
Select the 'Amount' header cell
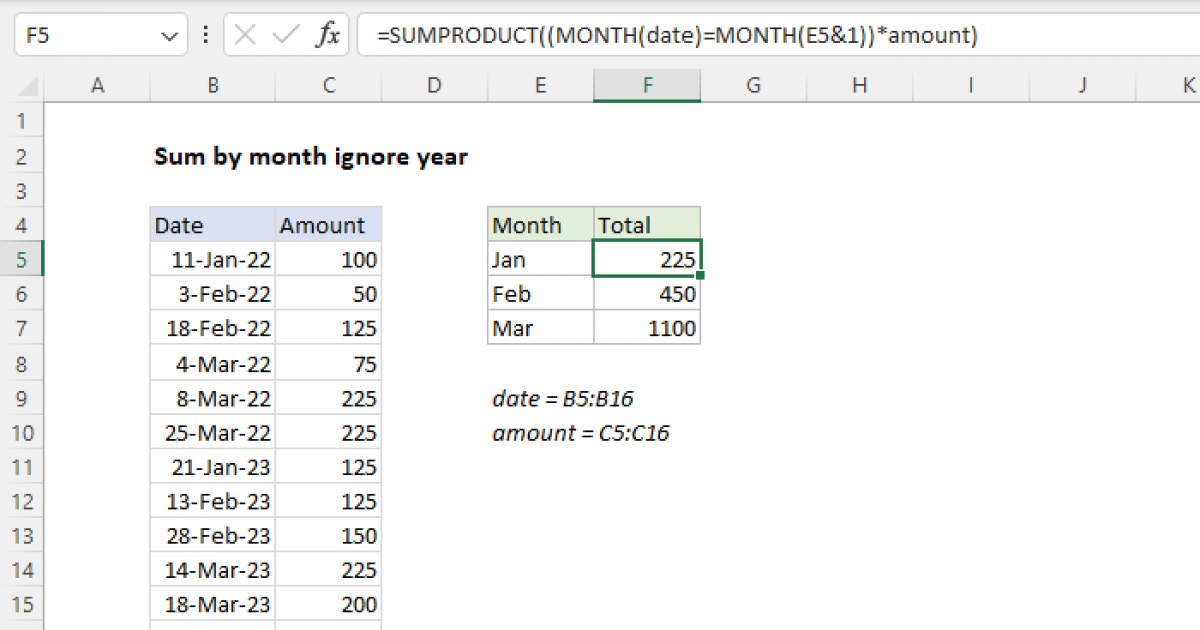(327, 224)
